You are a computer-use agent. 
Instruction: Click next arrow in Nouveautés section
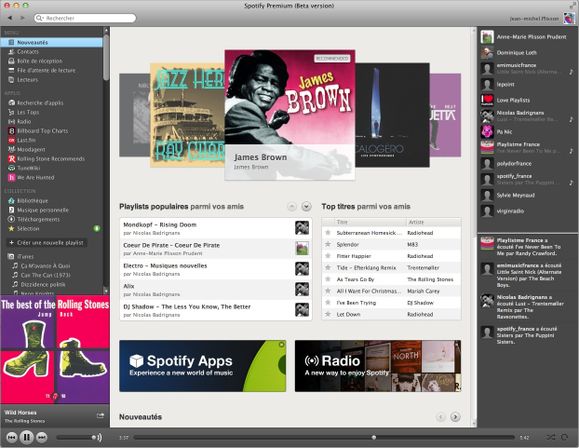pyautogui.click(x=455, y=417)
